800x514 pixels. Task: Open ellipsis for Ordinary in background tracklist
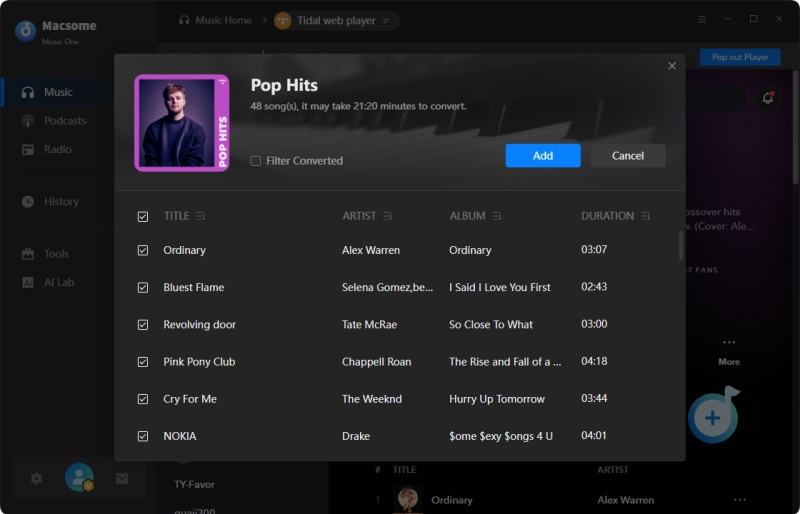[740, 500]
